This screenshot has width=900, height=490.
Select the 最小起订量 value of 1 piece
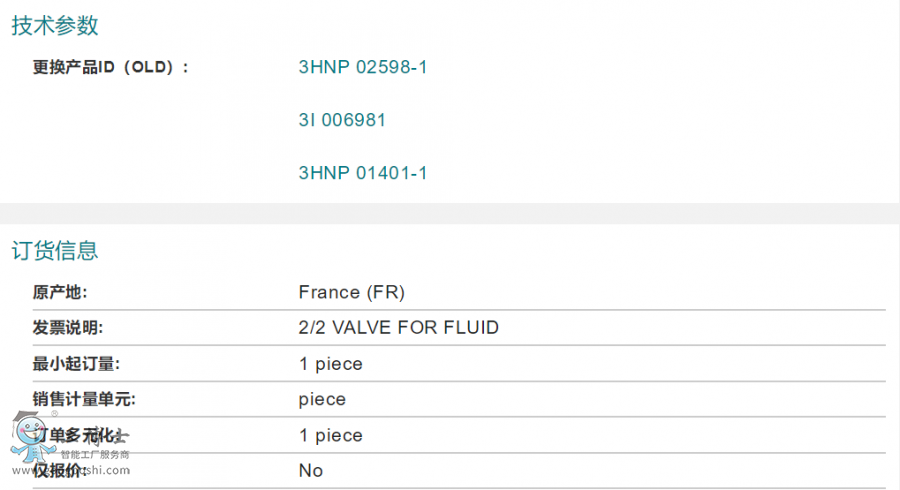[x=330, y=364]
